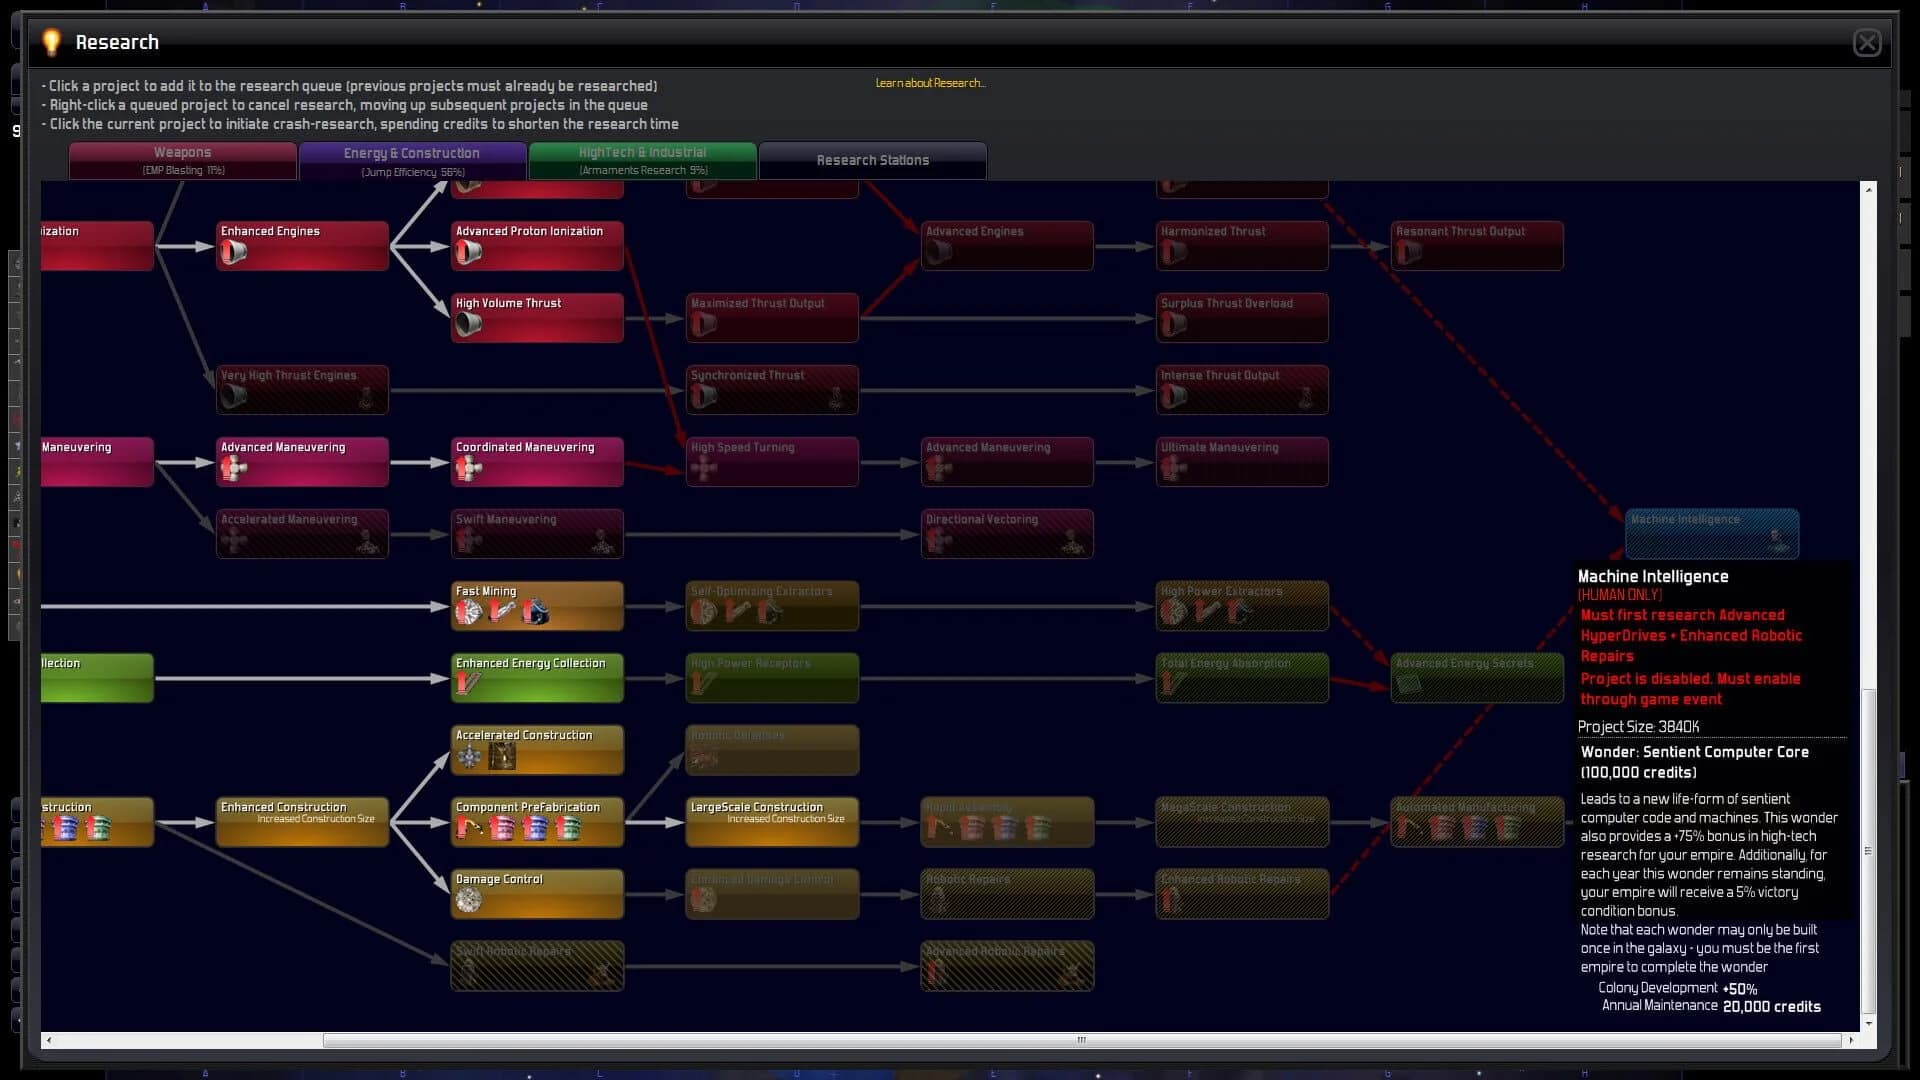1920x1080 pixels.
Task: Enable the Synchronized Thrust research project
Action: click(x=772, y=389)
